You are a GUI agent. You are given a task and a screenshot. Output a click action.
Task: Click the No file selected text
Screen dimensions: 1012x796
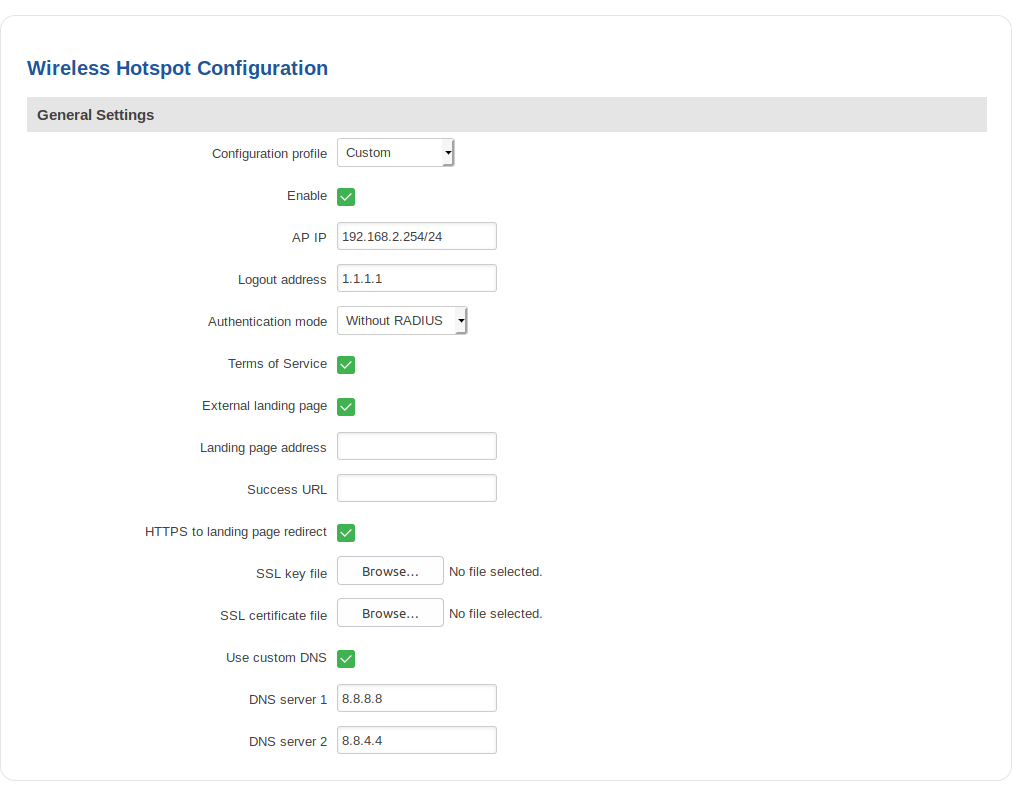coord(494,570)
